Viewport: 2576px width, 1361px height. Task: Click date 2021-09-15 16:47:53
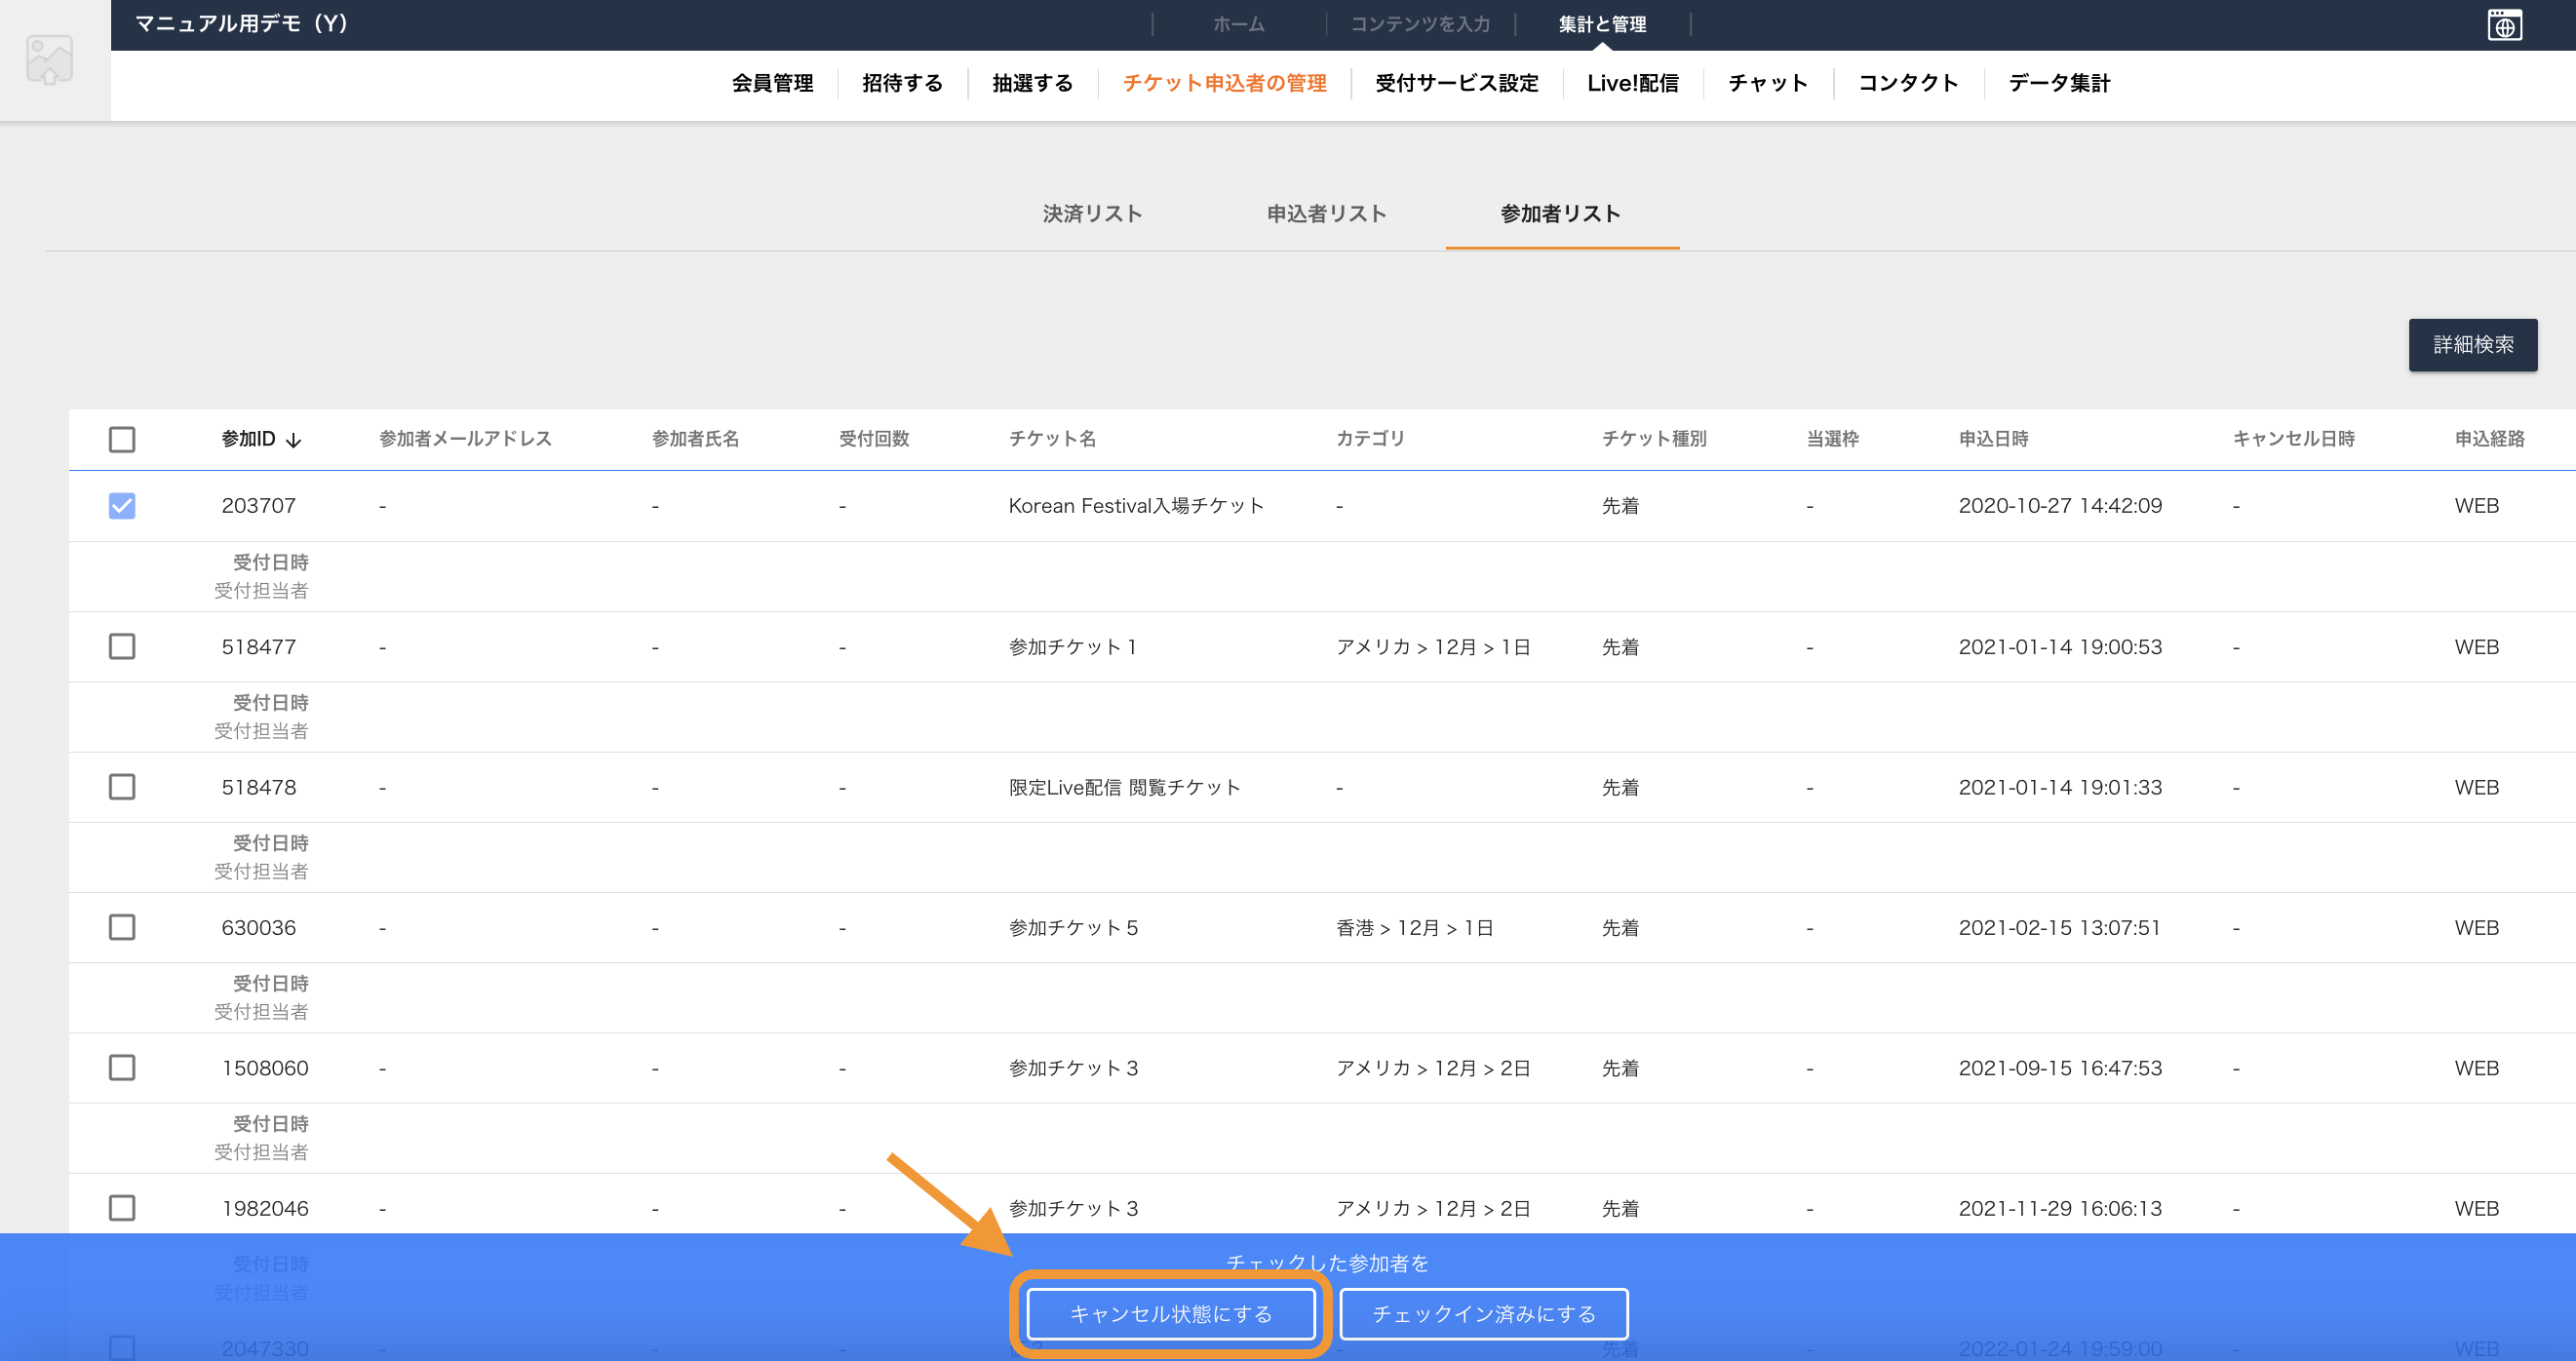coord(2060,1068)
